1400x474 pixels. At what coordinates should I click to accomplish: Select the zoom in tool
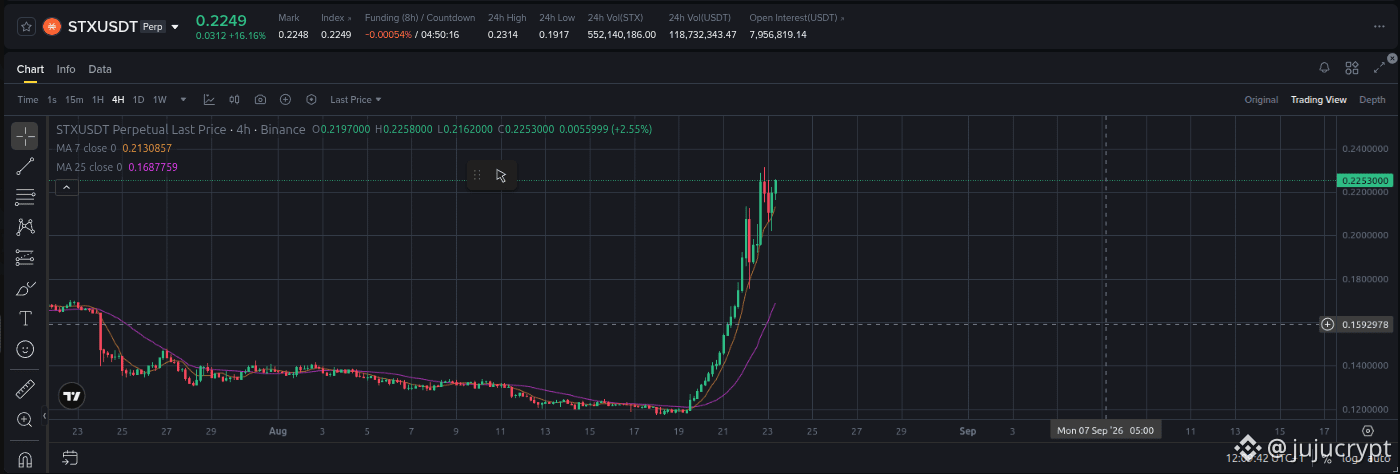(25, 420)
